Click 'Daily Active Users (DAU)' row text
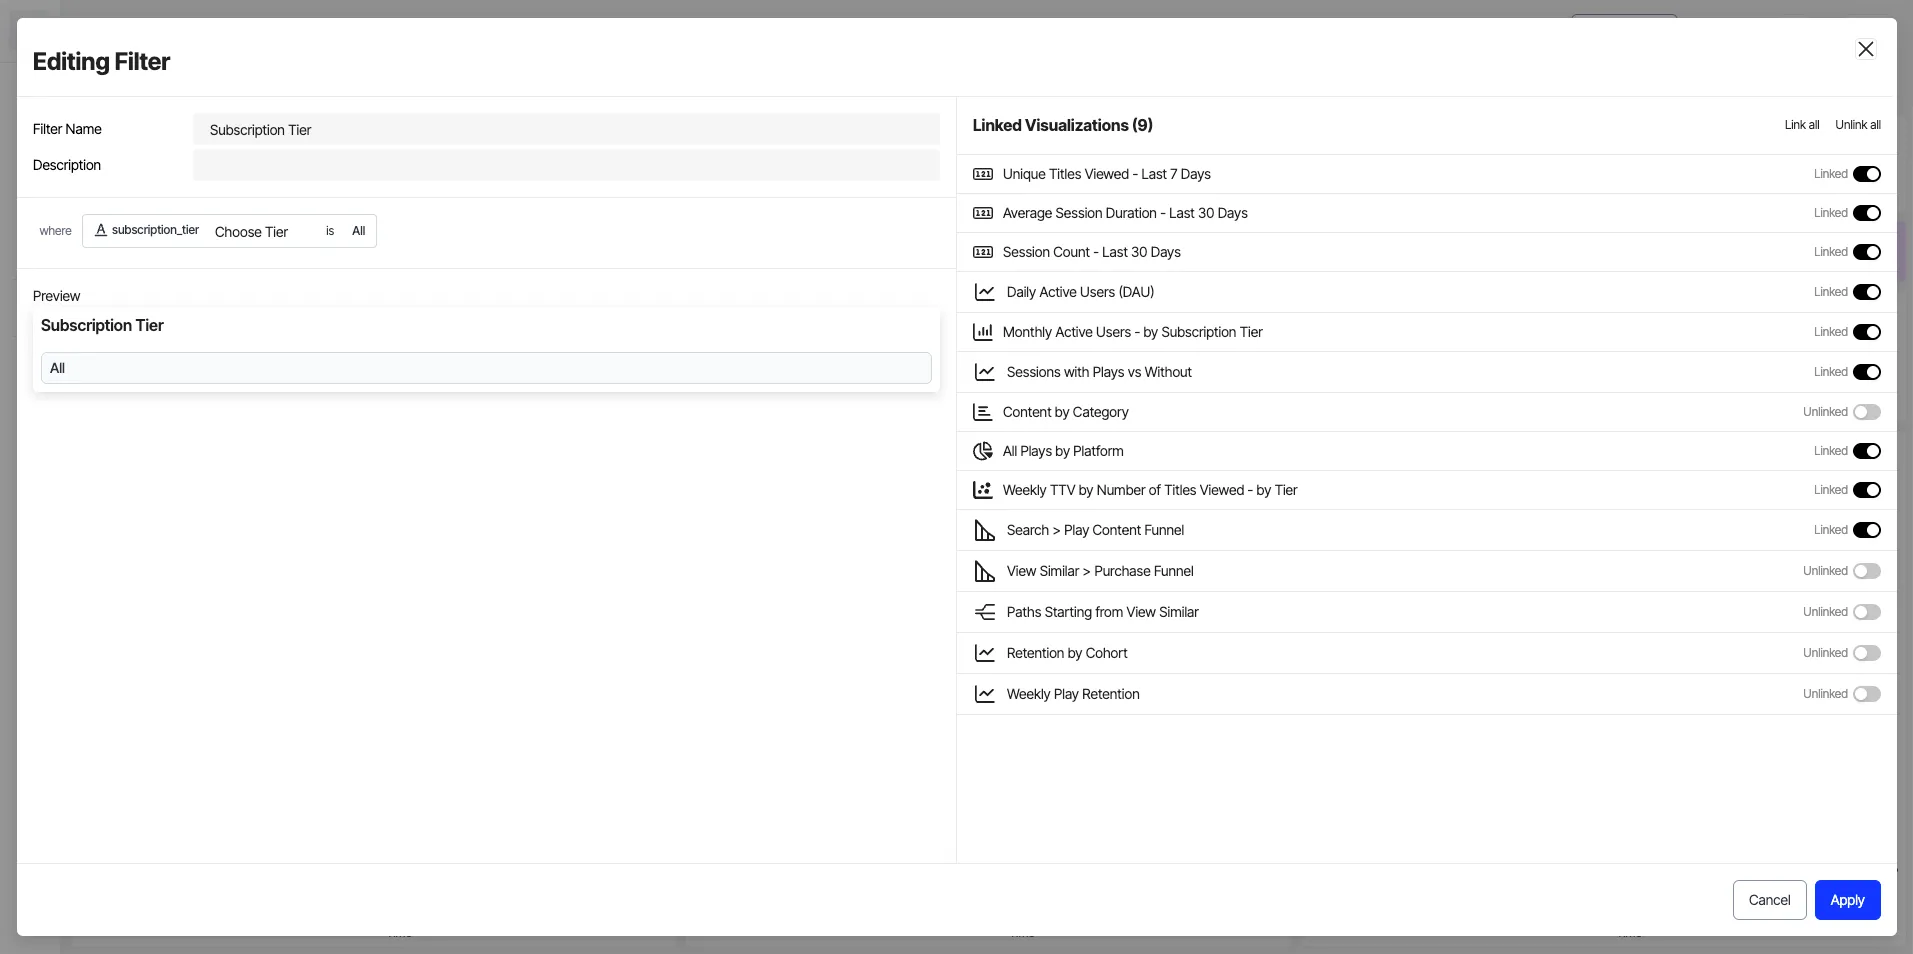 [x=1080, y=292]
